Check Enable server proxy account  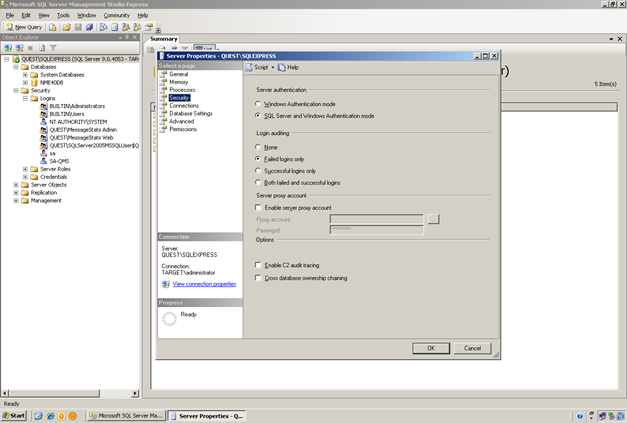pyautogui.click(x=258, y=208)
